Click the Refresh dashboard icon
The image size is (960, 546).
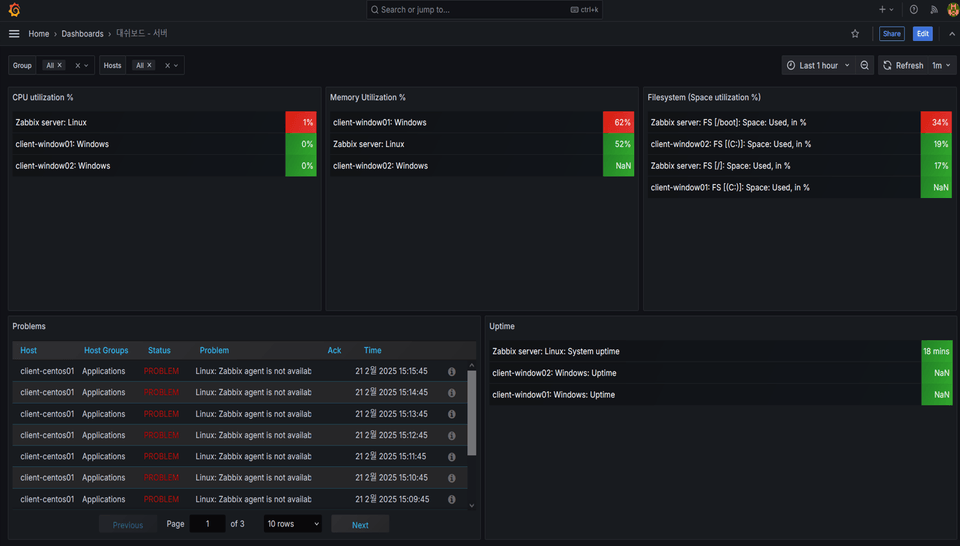(887, 65)
